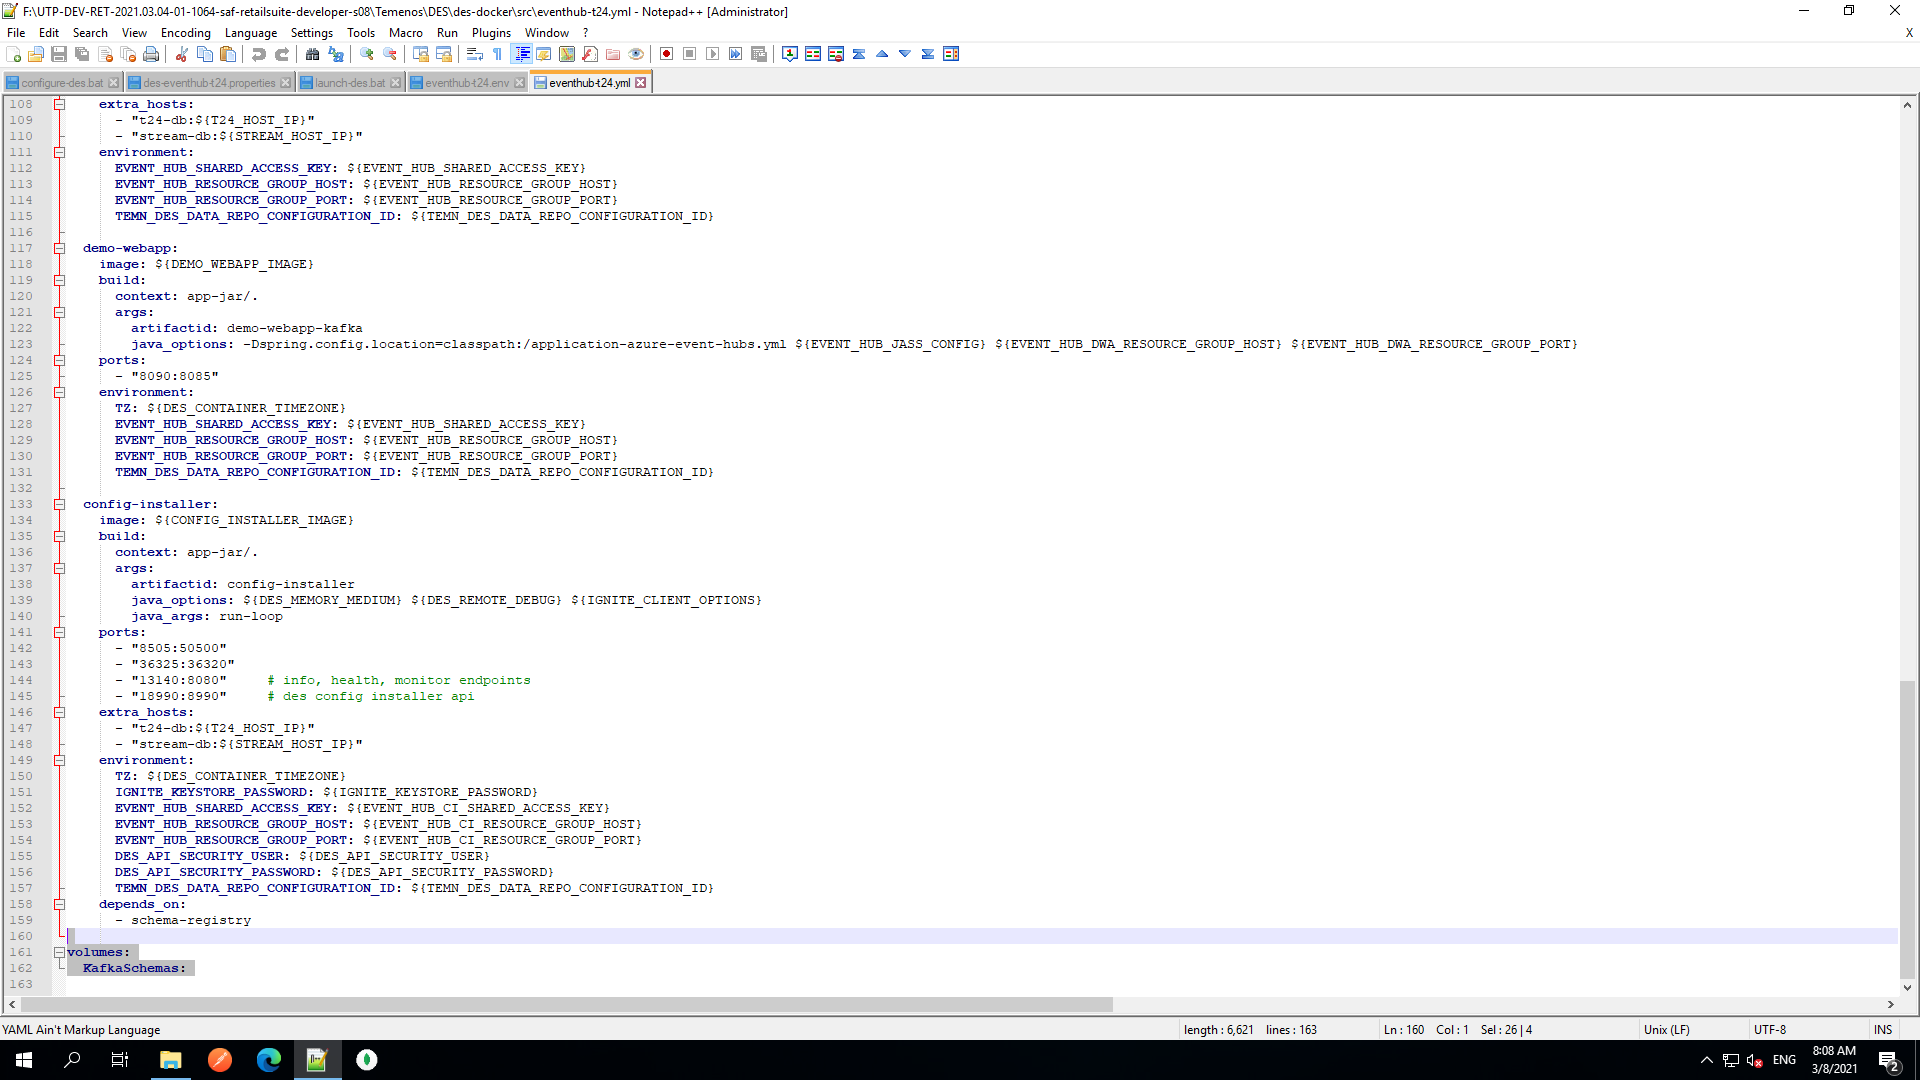The width and height of the screenshot is (1920, 1080).
Task: Click the Save file toolbar icon
Action: tap(59, 54)
